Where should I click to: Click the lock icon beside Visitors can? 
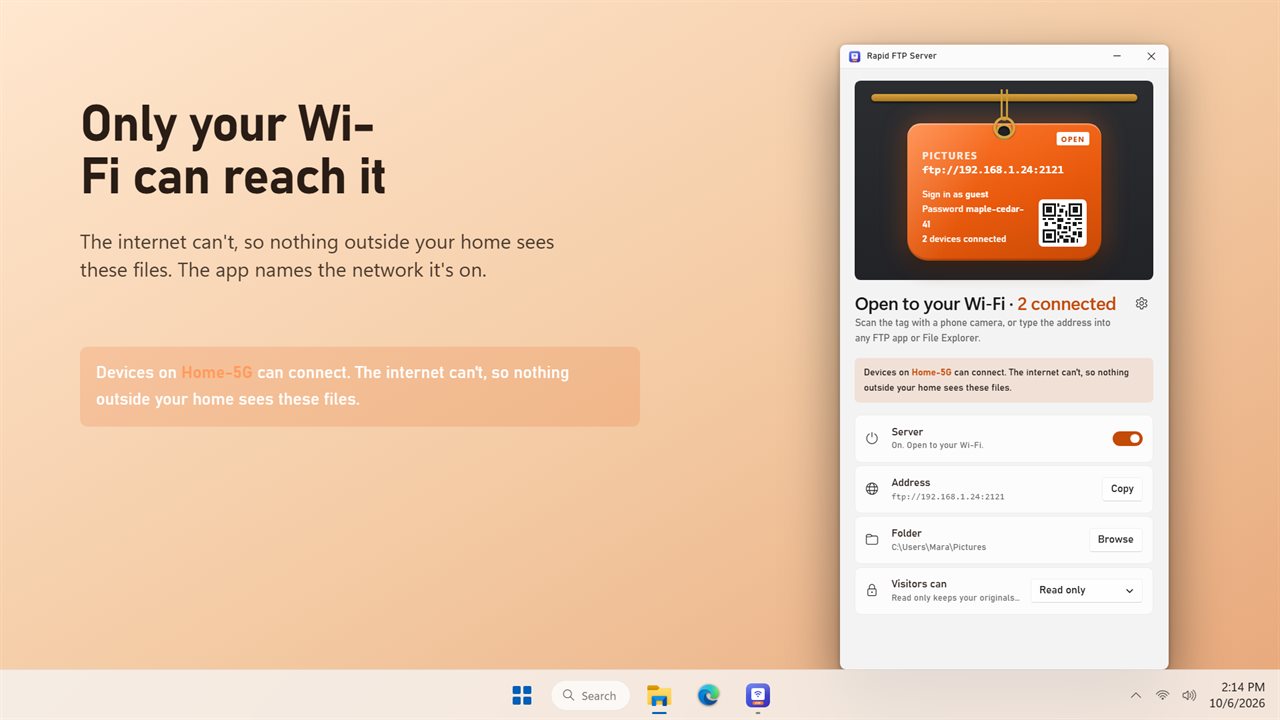pos(872,591)
